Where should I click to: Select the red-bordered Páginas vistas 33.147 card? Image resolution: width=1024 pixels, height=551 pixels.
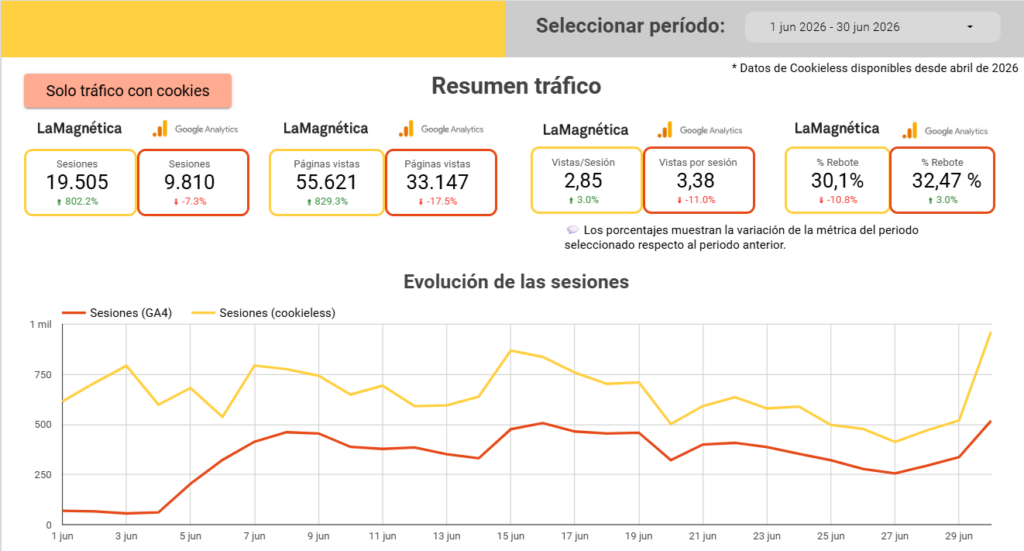441,182
